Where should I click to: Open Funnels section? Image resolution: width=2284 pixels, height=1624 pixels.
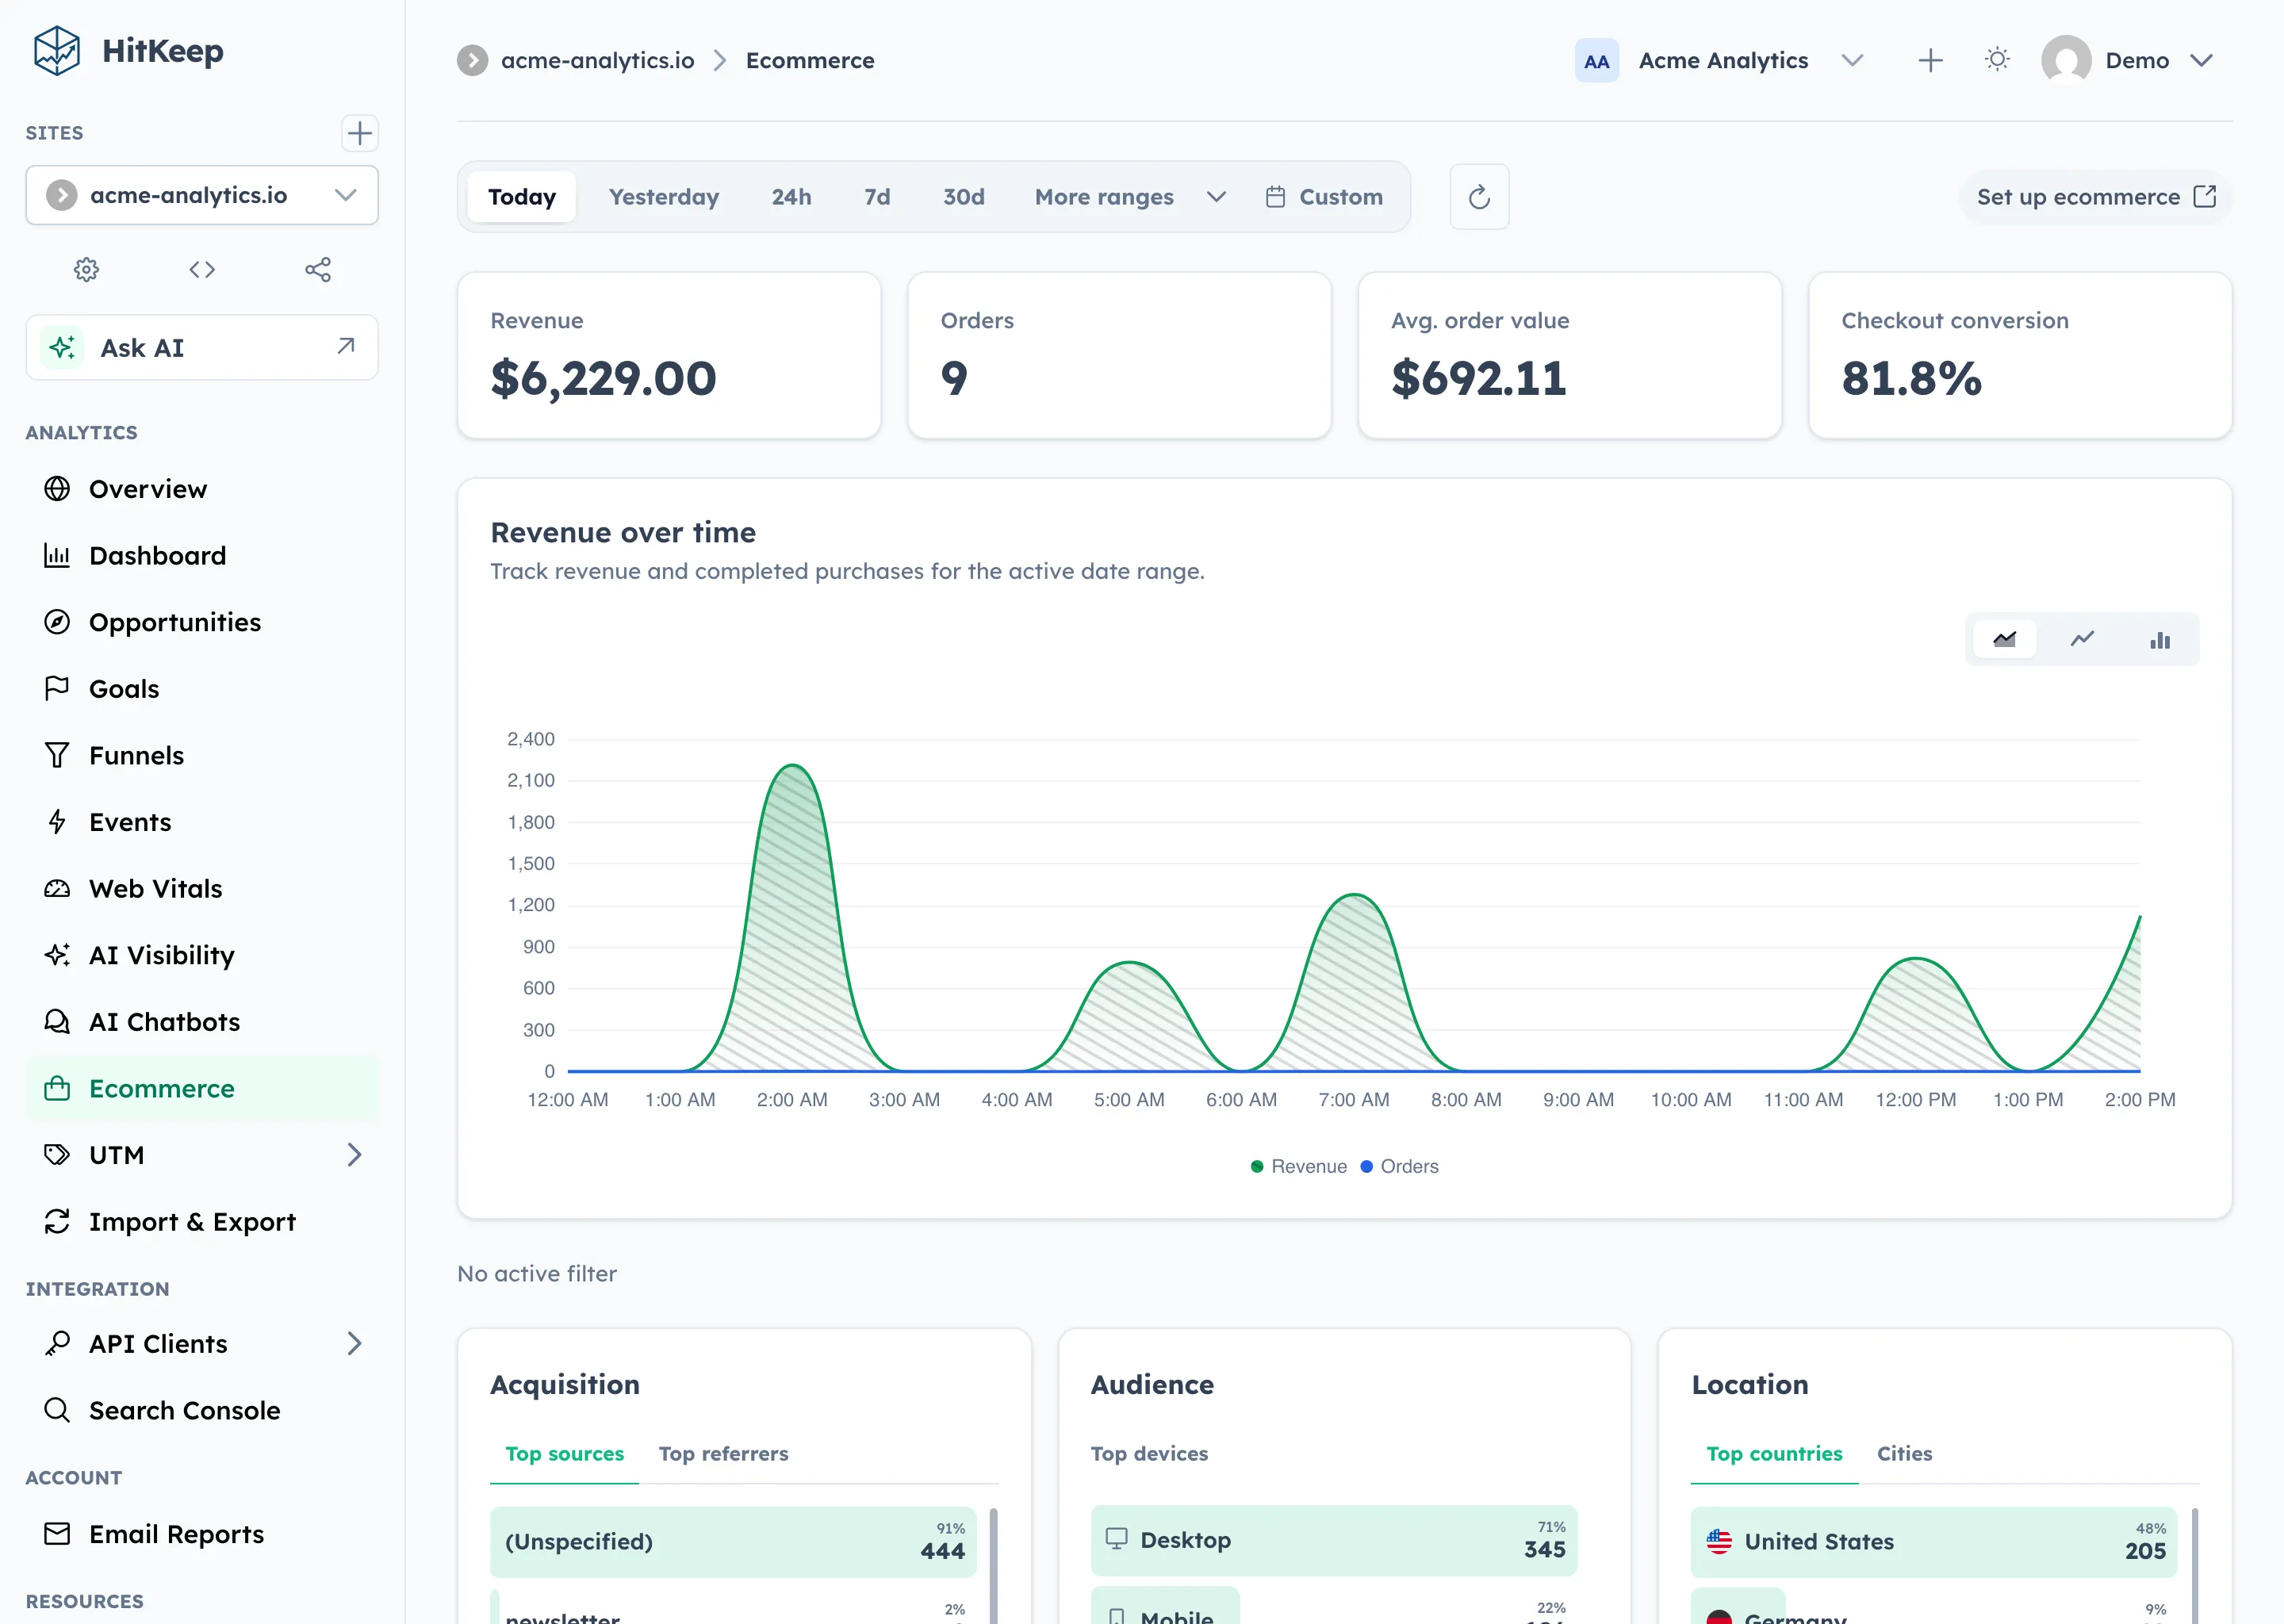[x=202, y=755]
